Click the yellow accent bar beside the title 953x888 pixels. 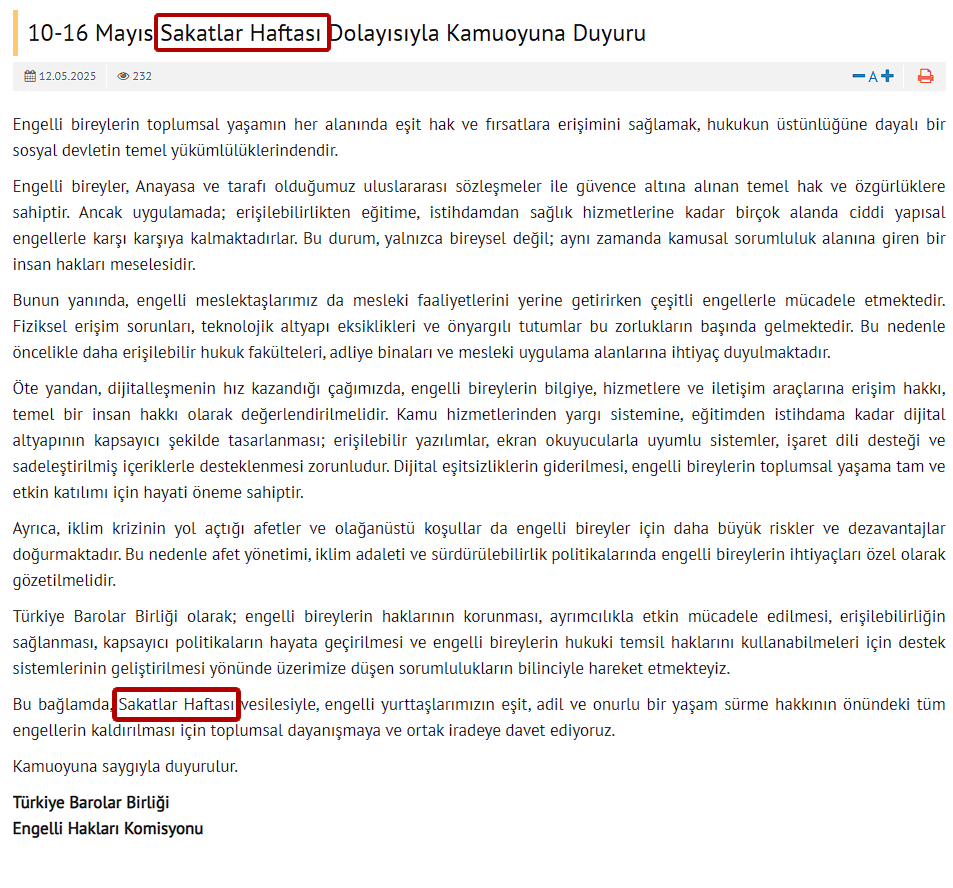[x=13, y=31]
